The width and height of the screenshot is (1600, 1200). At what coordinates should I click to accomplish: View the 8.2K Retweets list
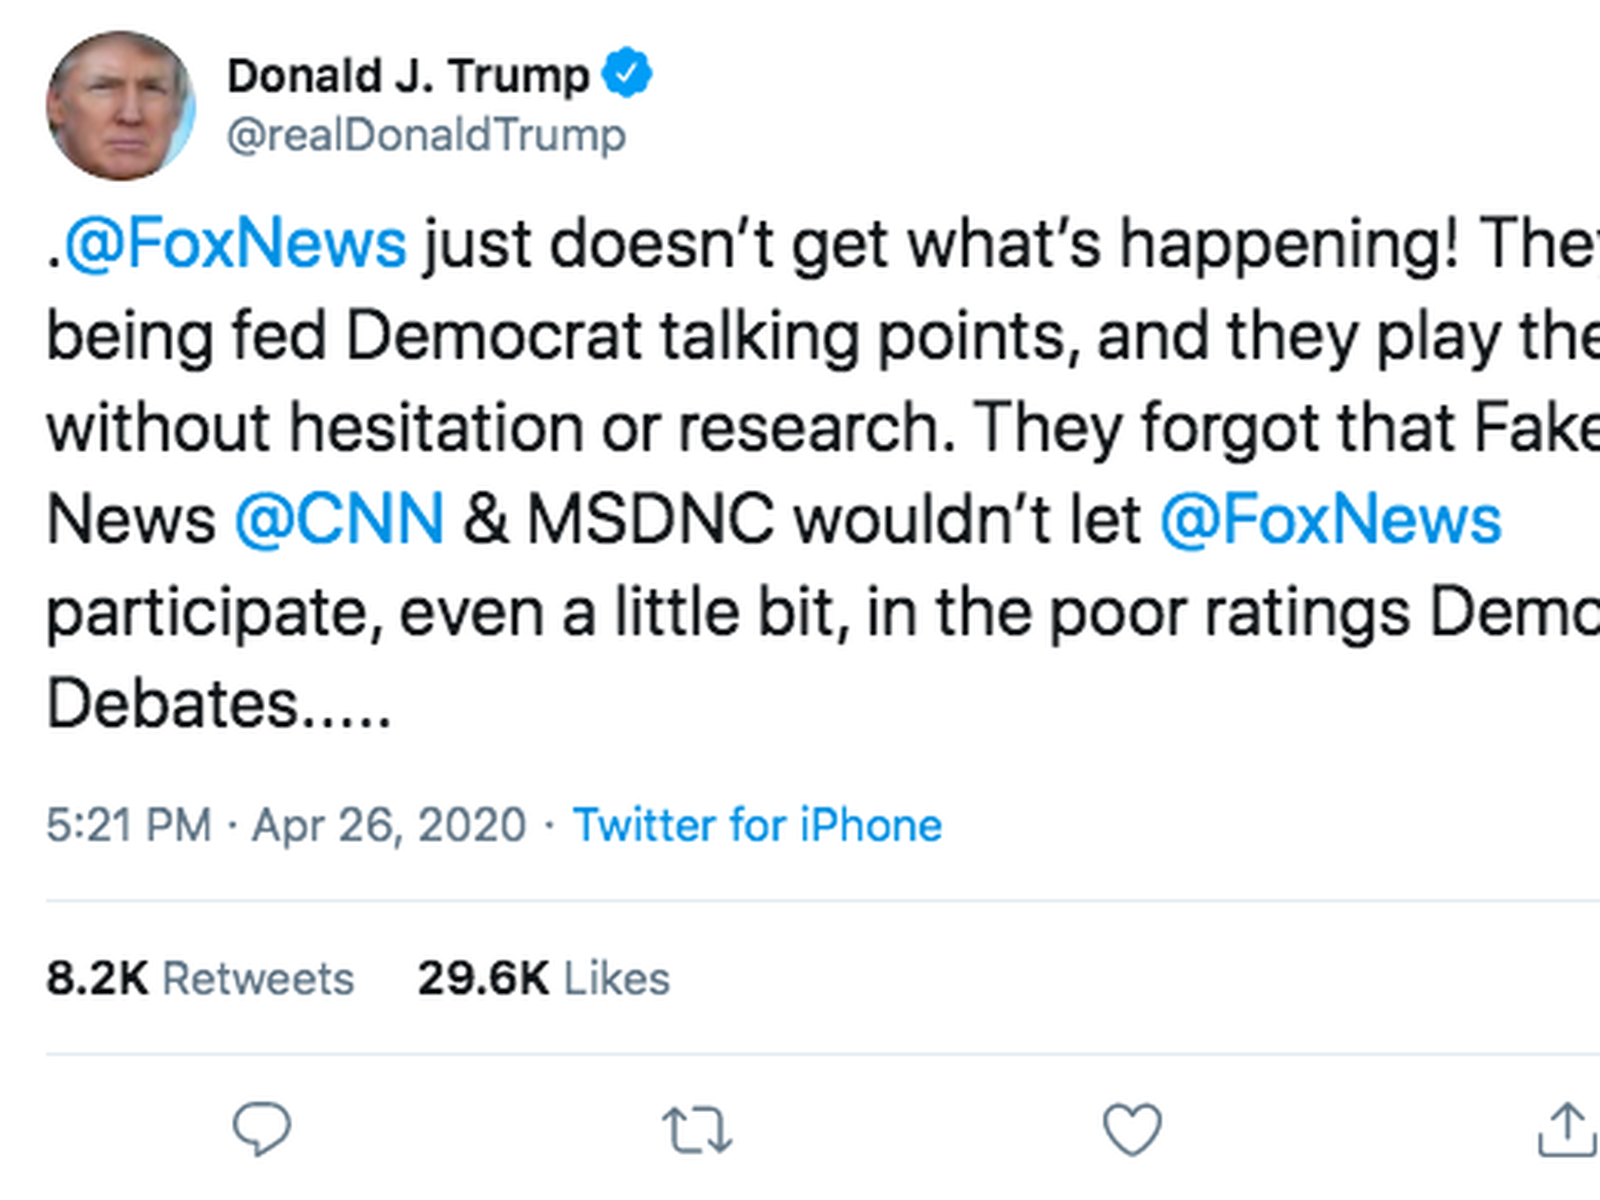click(x=200, y=978)
